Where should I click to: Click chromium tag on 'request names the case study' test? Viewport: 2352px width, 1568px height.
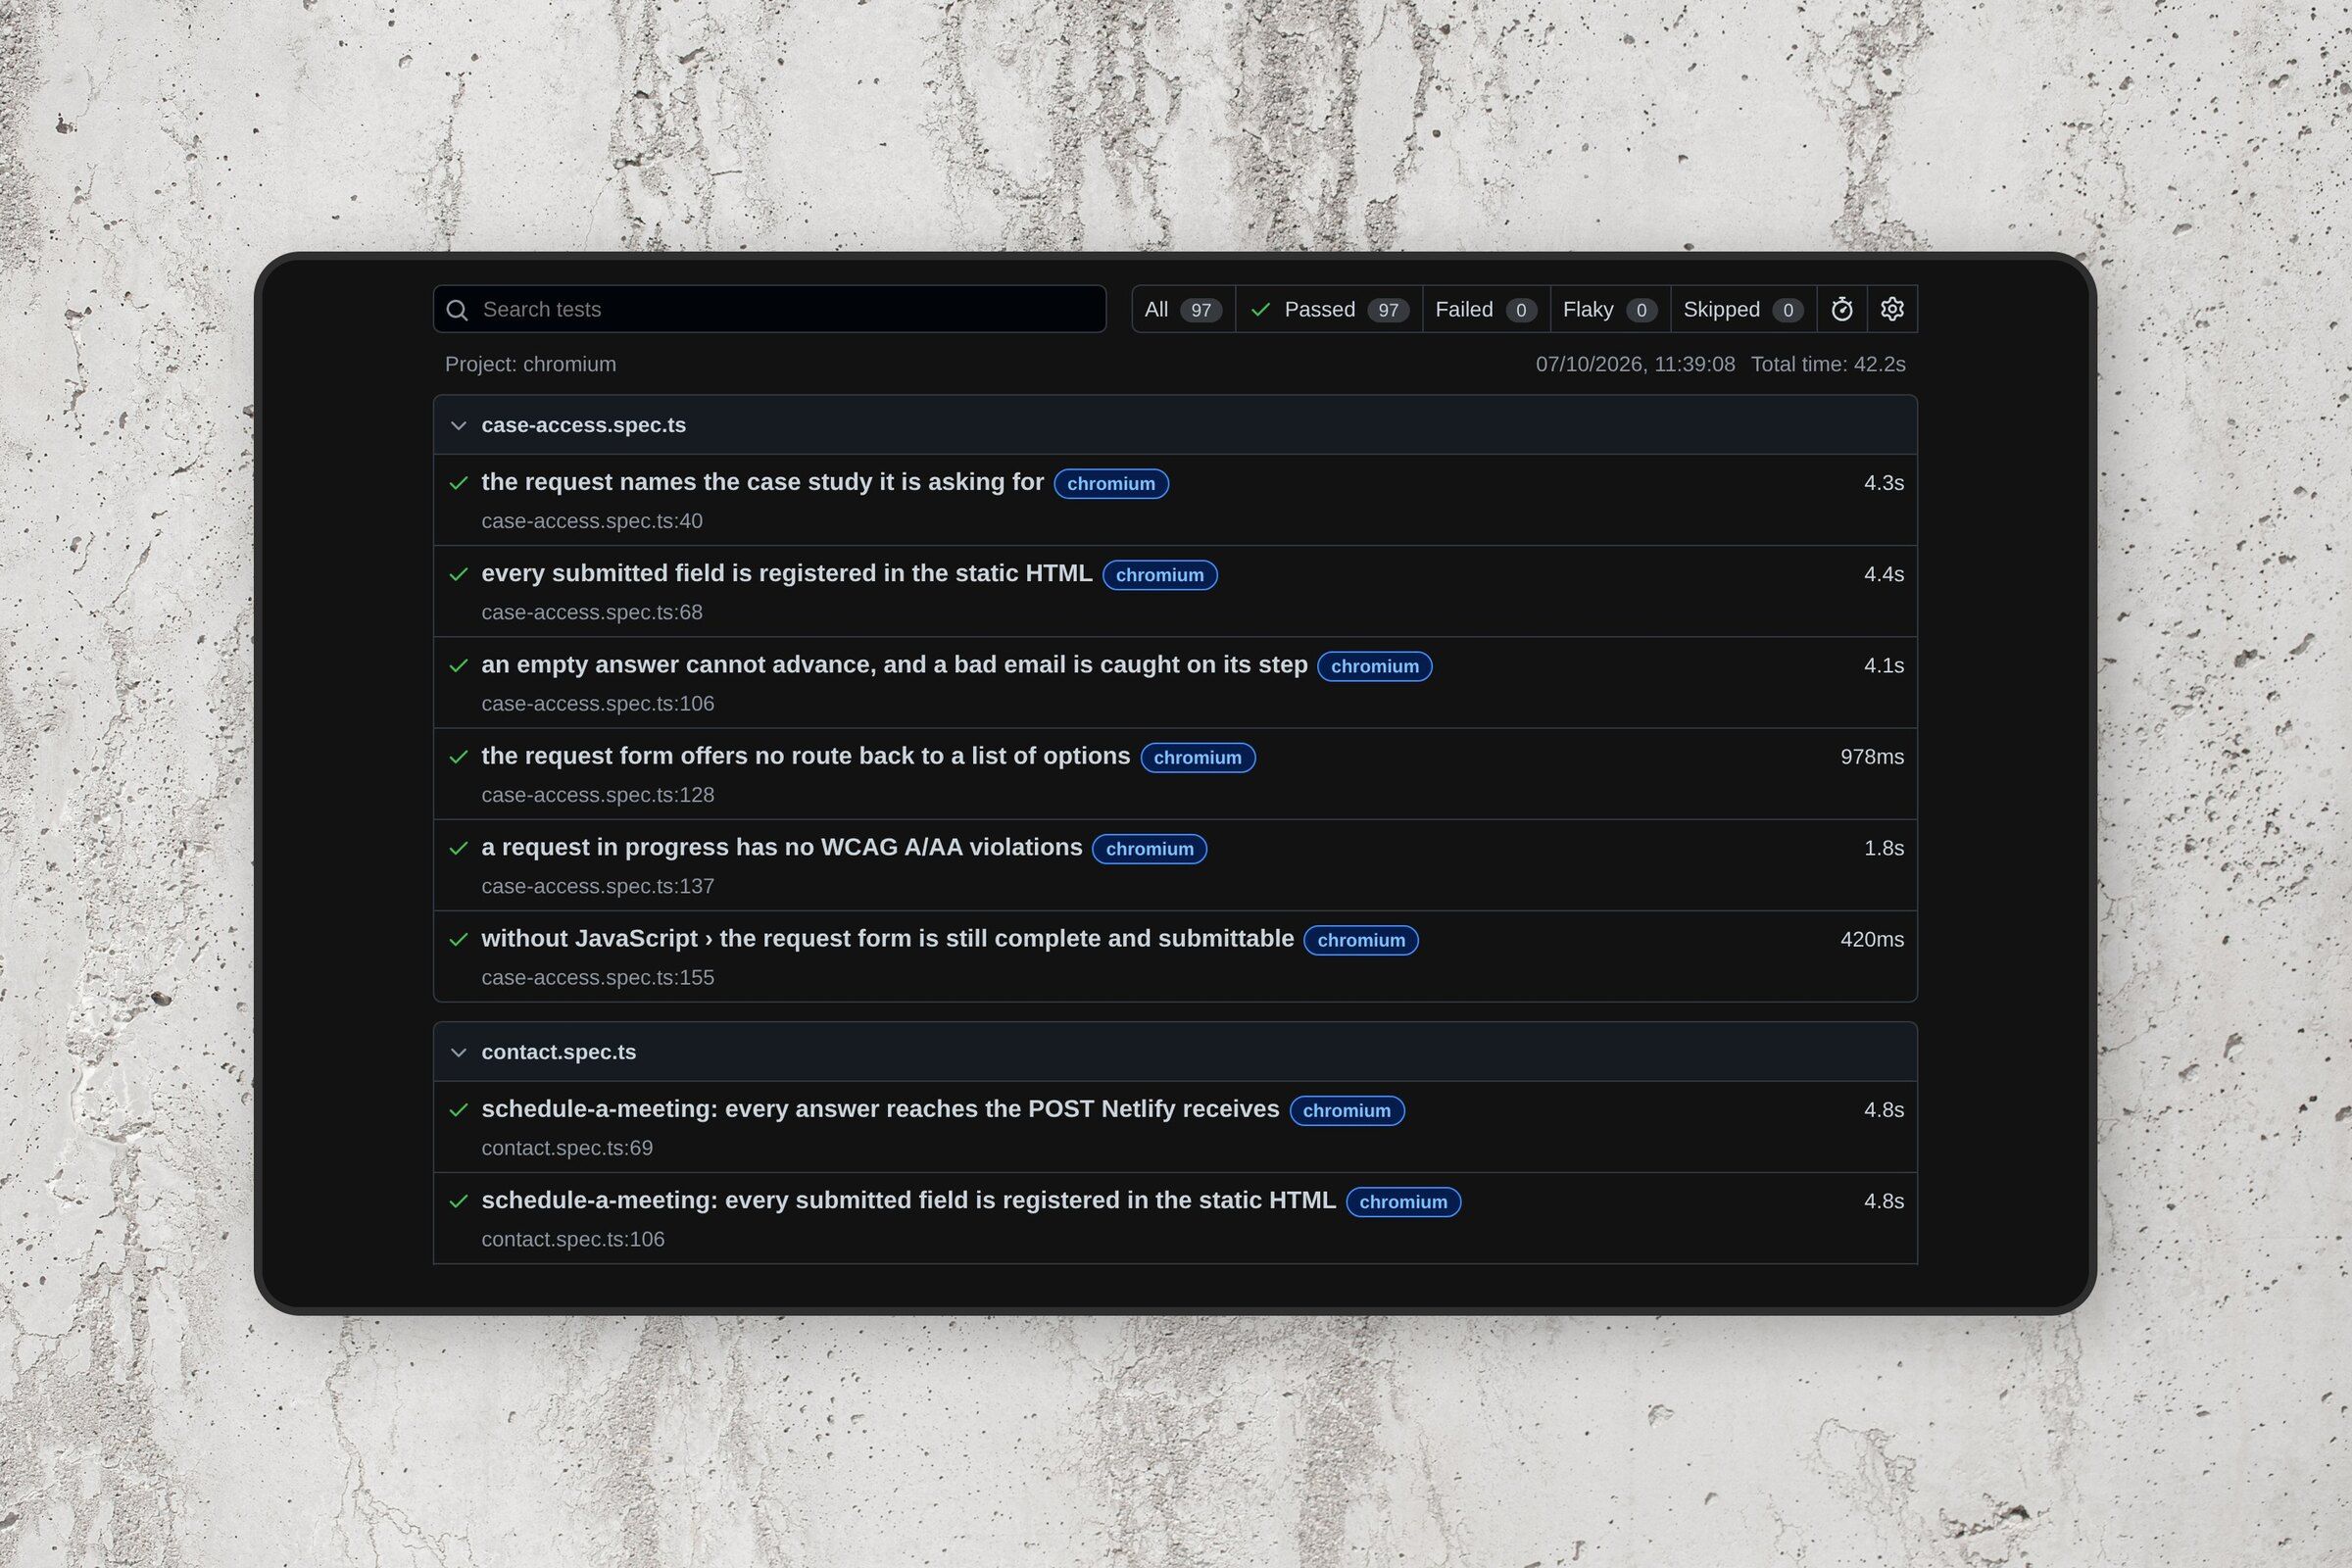point(1111,484)
